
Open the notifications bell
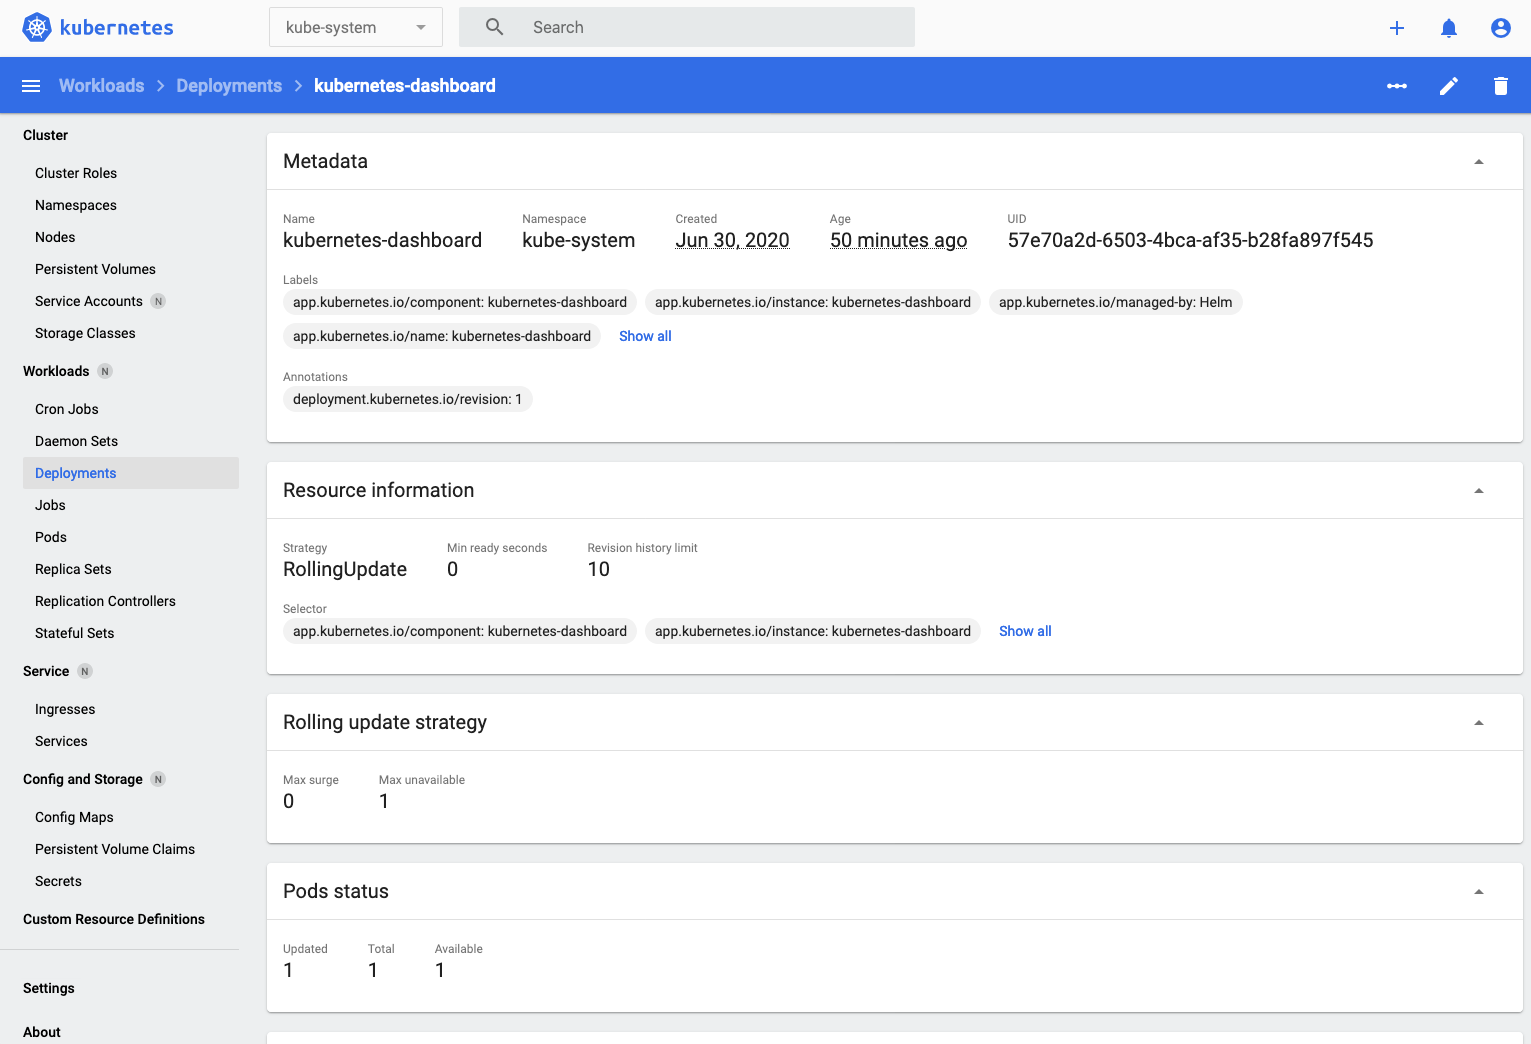pos(1449,28)
